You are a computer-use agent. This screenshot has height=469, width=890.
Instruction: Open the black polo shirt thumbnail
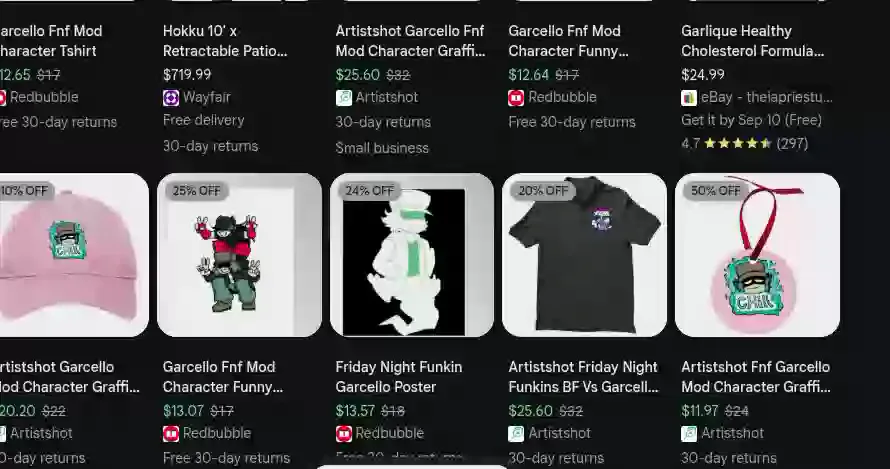coord(585,255)
